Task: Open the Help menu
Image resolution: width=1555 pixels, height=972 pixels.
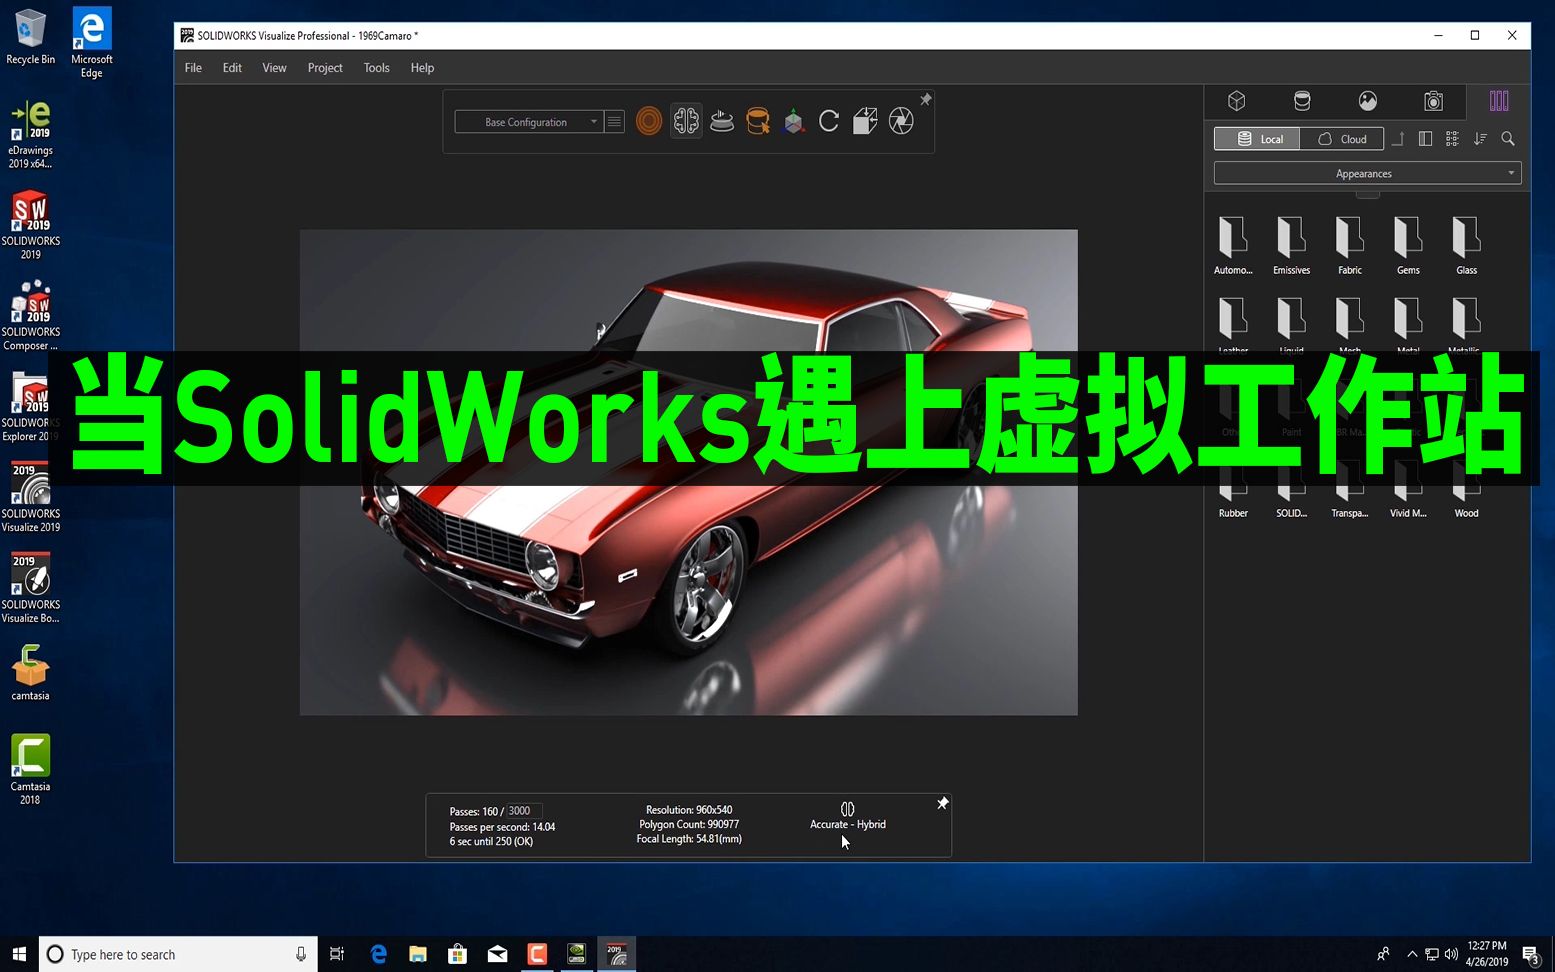Action: coord(422,68)
